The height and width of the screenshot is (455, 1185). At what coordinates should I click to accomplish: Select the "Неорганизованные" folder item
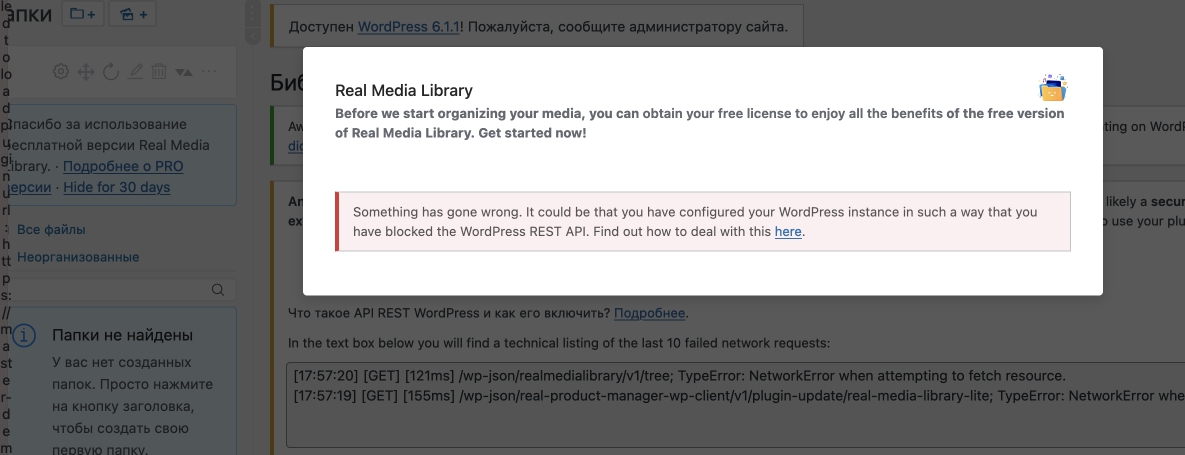pos(78,257)
